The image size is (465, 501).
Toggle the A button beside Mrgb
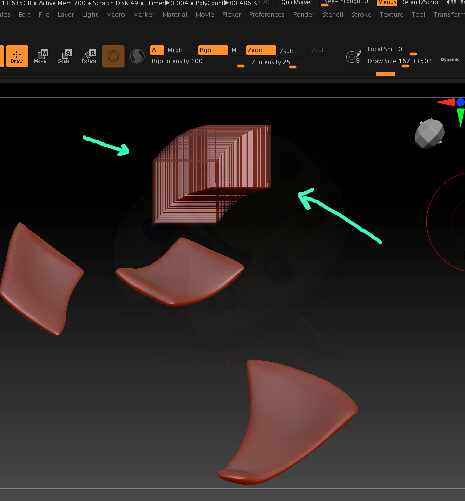157,50
